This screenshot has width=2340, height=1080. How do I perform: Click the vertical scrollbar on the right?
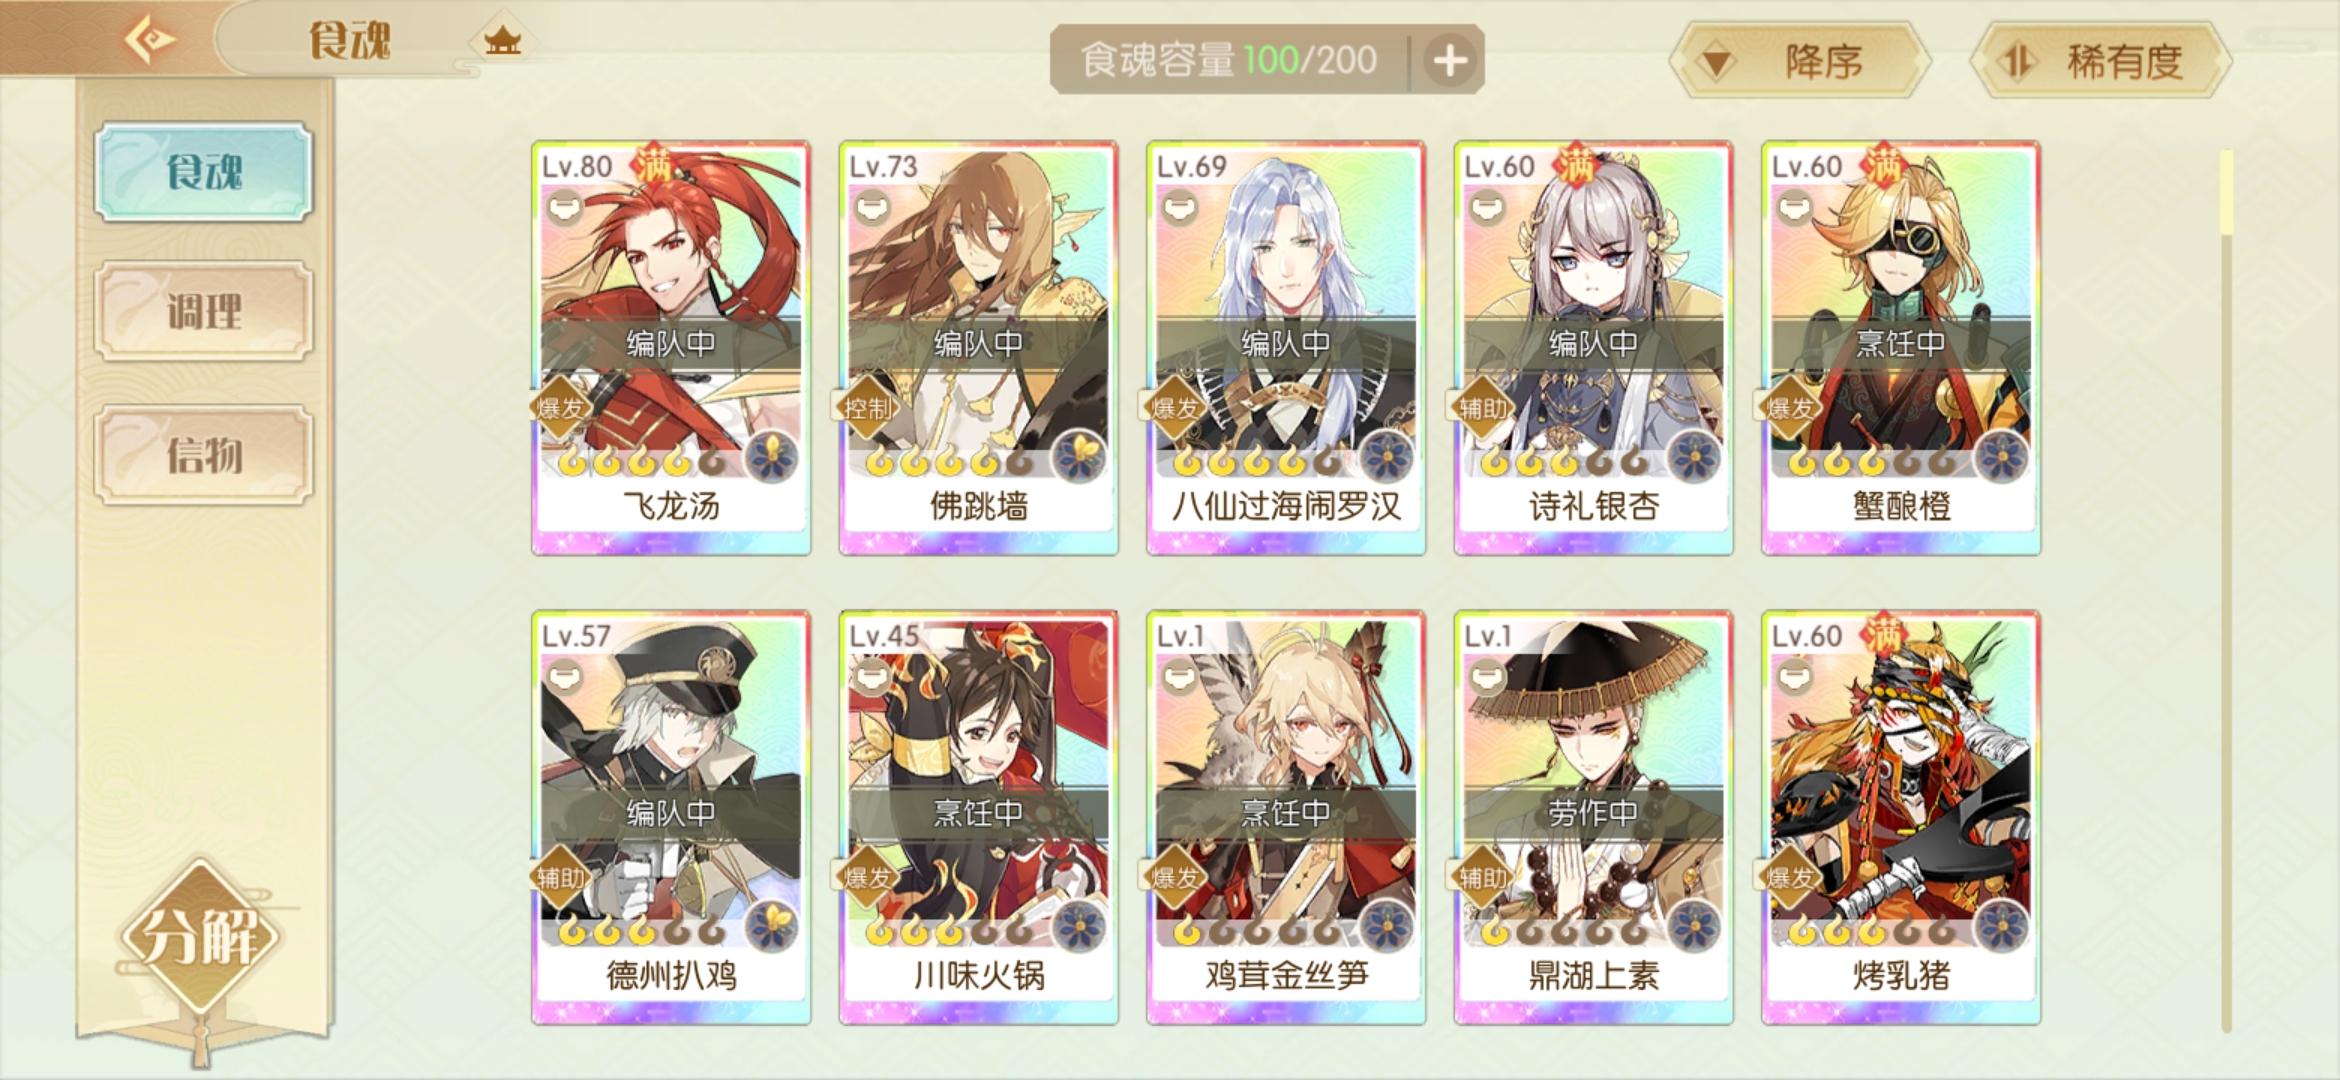click(x=2226, y=590)
